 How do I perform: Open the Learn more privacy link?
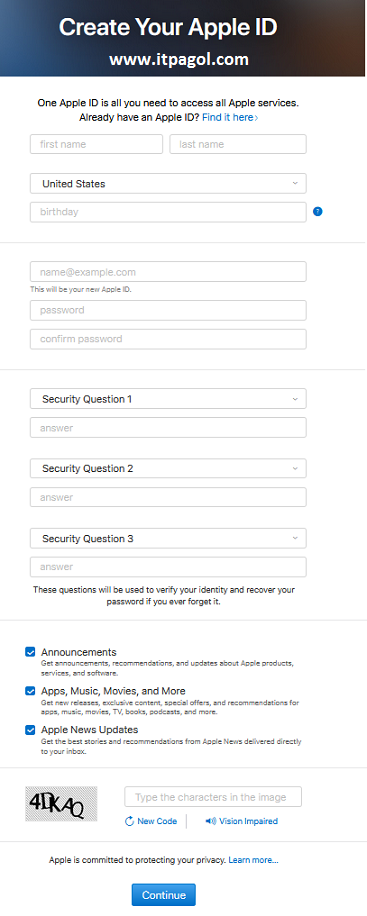[x=254, y=860]
